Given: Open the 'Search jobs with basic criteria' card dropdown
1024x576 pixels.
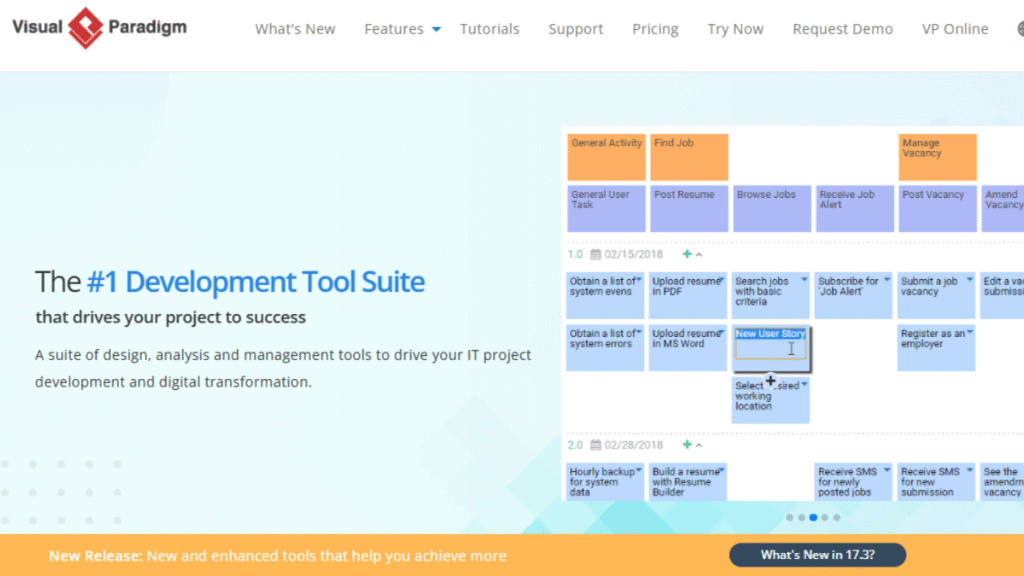Looking at the screenshot, I should pos(802,279).
